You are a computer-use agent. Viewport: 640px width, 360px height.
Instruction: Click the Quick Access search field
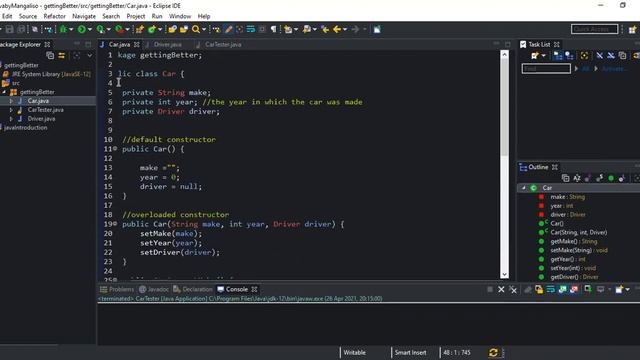pyautogui.click(x=594, y=29)
